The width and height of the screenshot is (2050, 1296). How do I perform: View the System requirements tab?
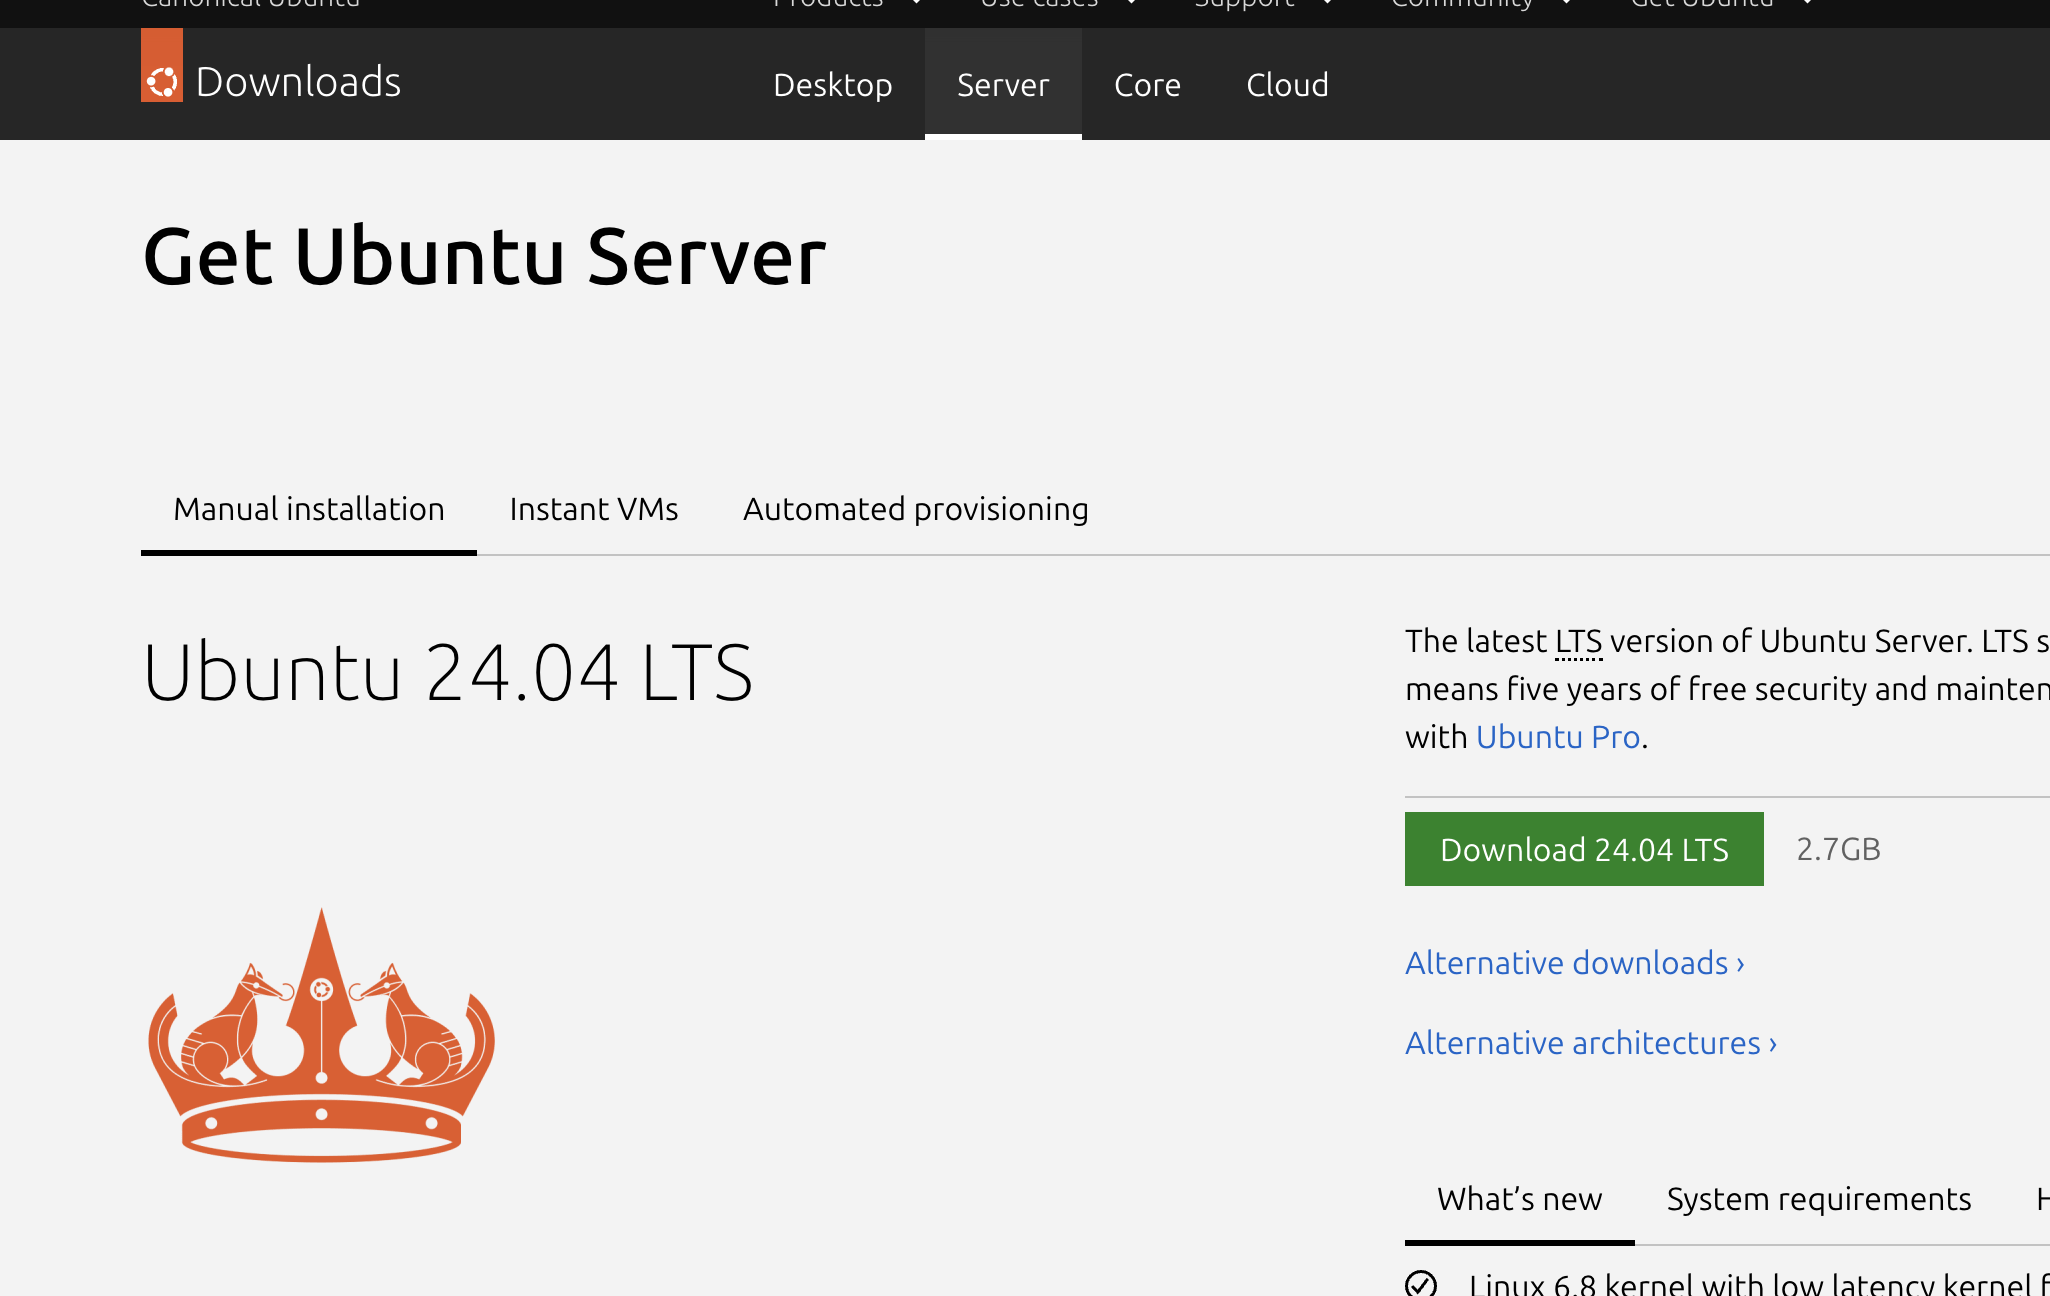pos(1819,1199)
